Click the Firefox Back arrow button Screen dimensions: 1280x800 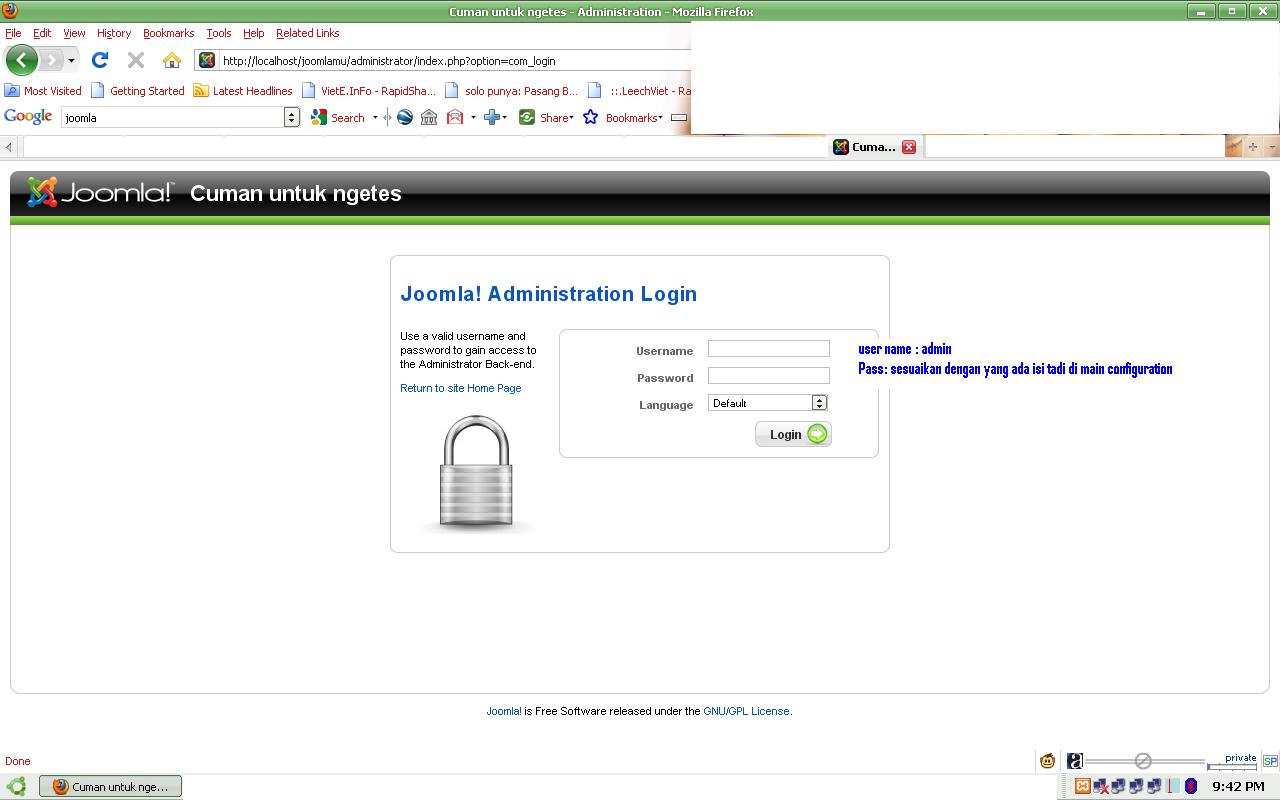point(22,60)
